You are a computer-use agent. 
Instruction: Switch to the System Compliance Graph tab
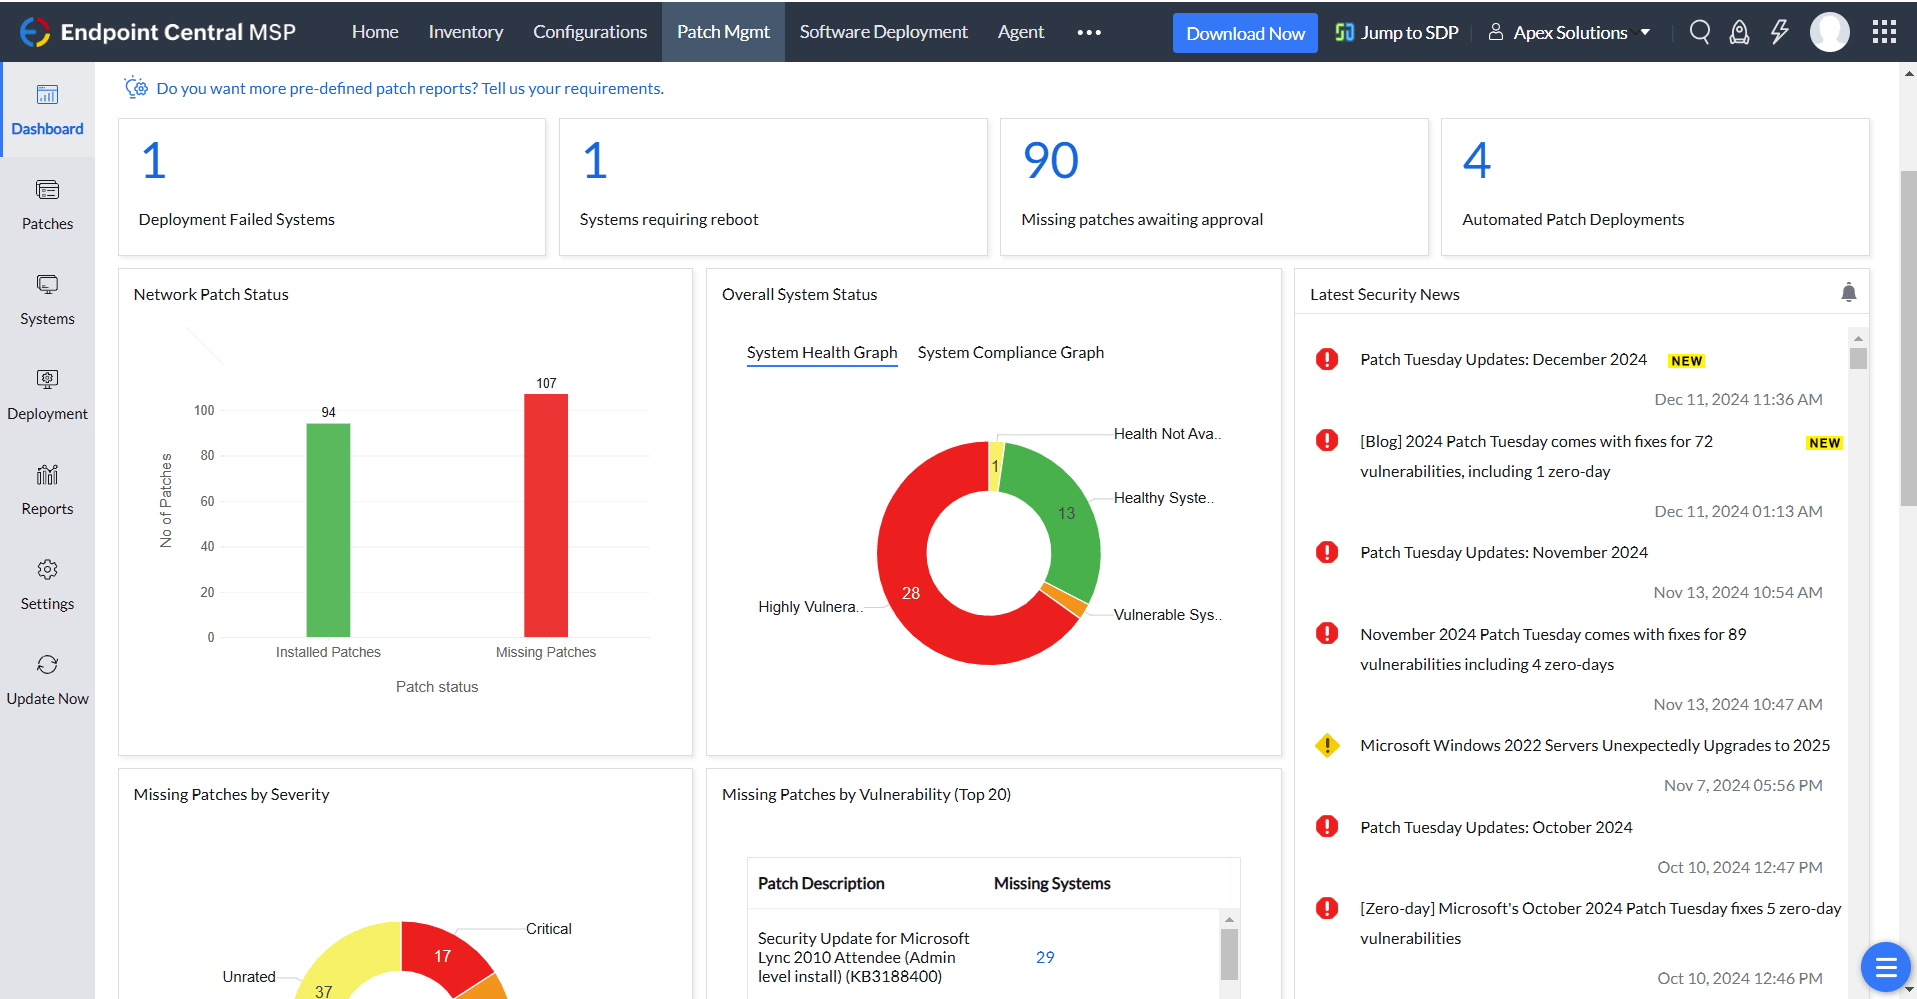coord(1010,352)
